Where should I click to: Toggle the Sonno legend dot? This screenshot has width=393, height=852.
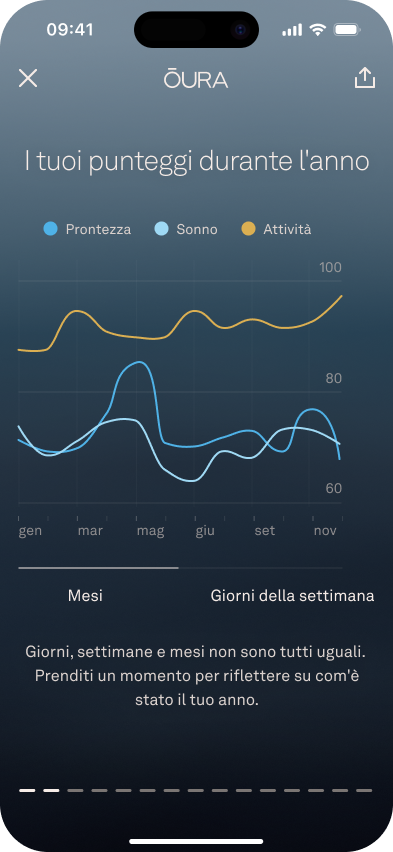click(x=161, y=229)
